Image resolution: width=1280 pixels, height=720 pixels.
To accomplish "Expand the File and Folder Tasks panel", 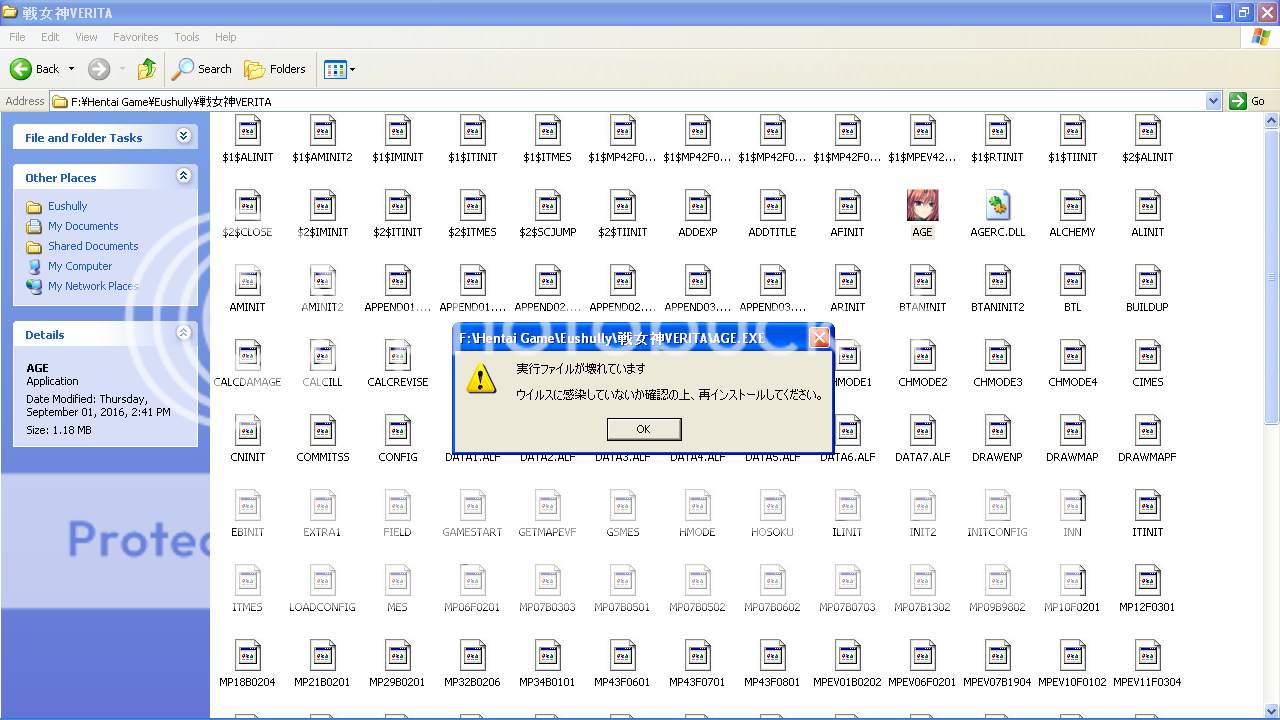I will tap(183, 136).
